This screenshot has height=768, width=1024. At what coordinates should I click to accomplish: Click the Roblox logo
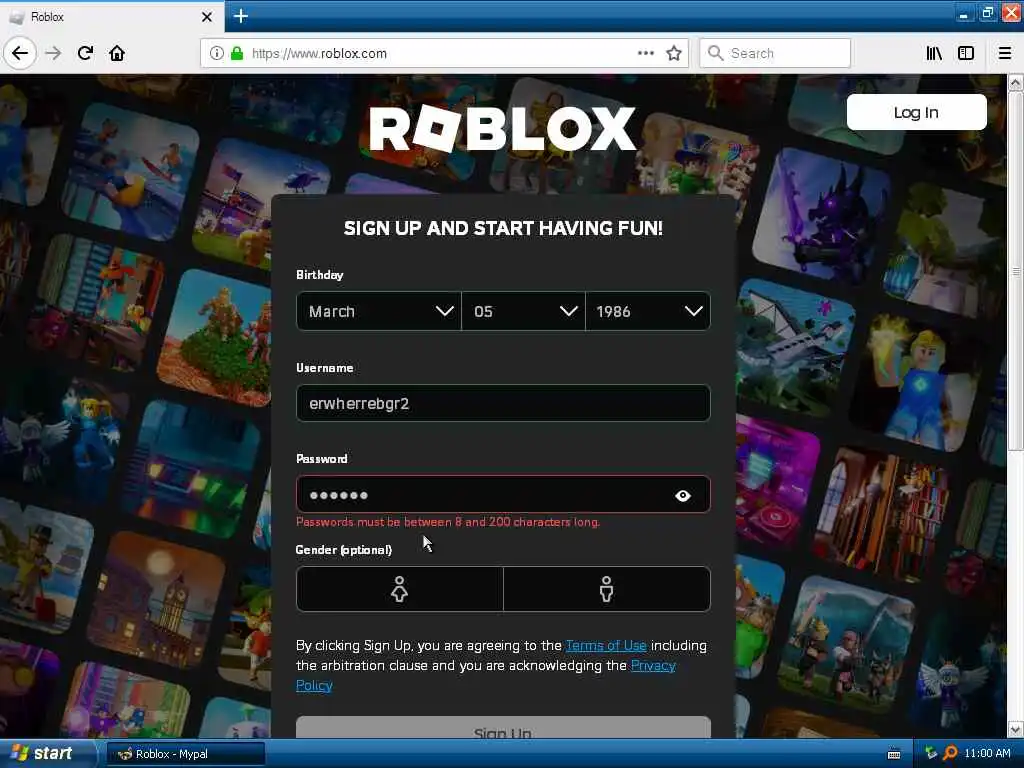[502, 128]
